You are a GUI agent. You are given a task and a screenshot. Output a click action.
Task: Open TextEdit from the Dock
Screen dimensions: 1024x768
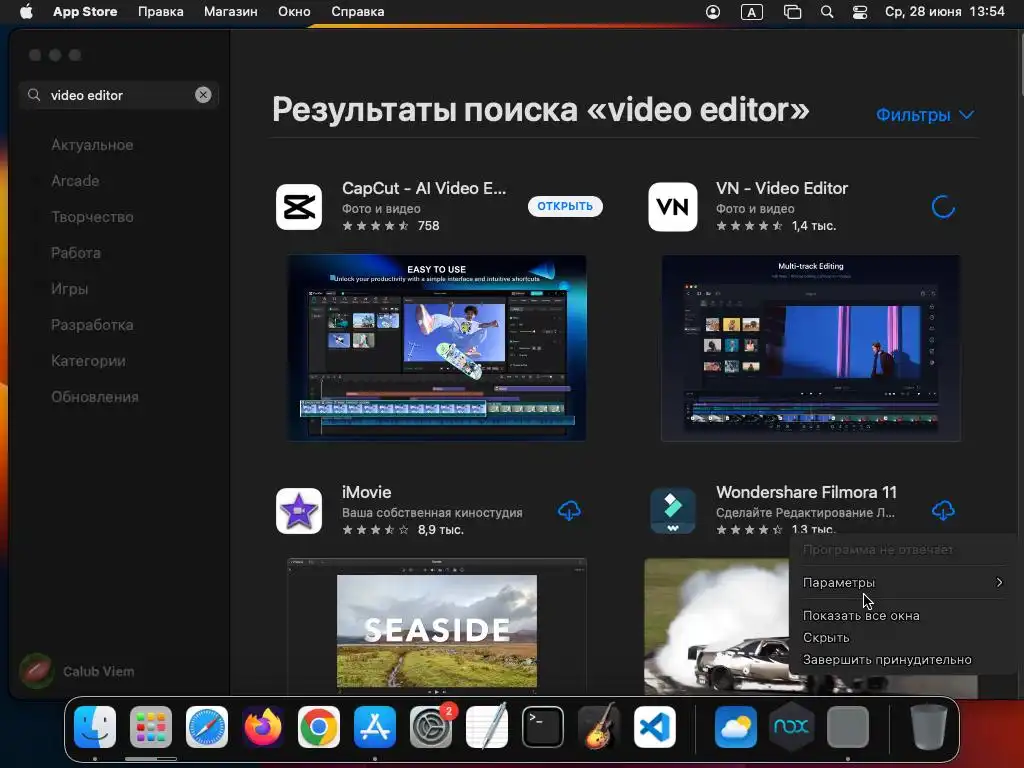click(x=487, y=727)
